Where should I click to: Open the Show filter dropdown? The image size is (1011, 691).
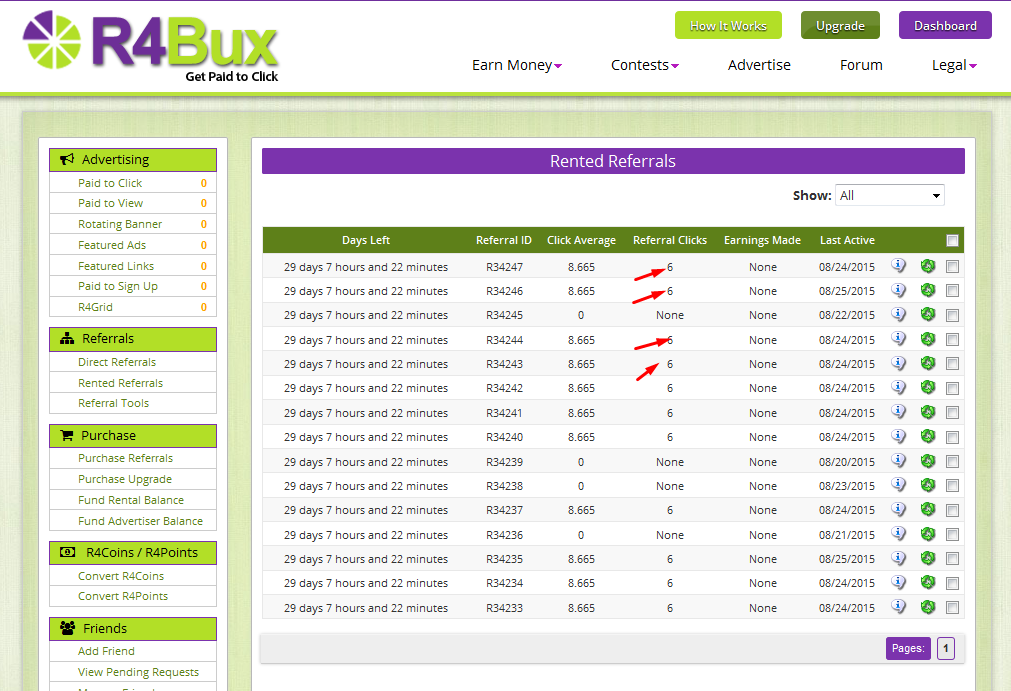point(890,195)
